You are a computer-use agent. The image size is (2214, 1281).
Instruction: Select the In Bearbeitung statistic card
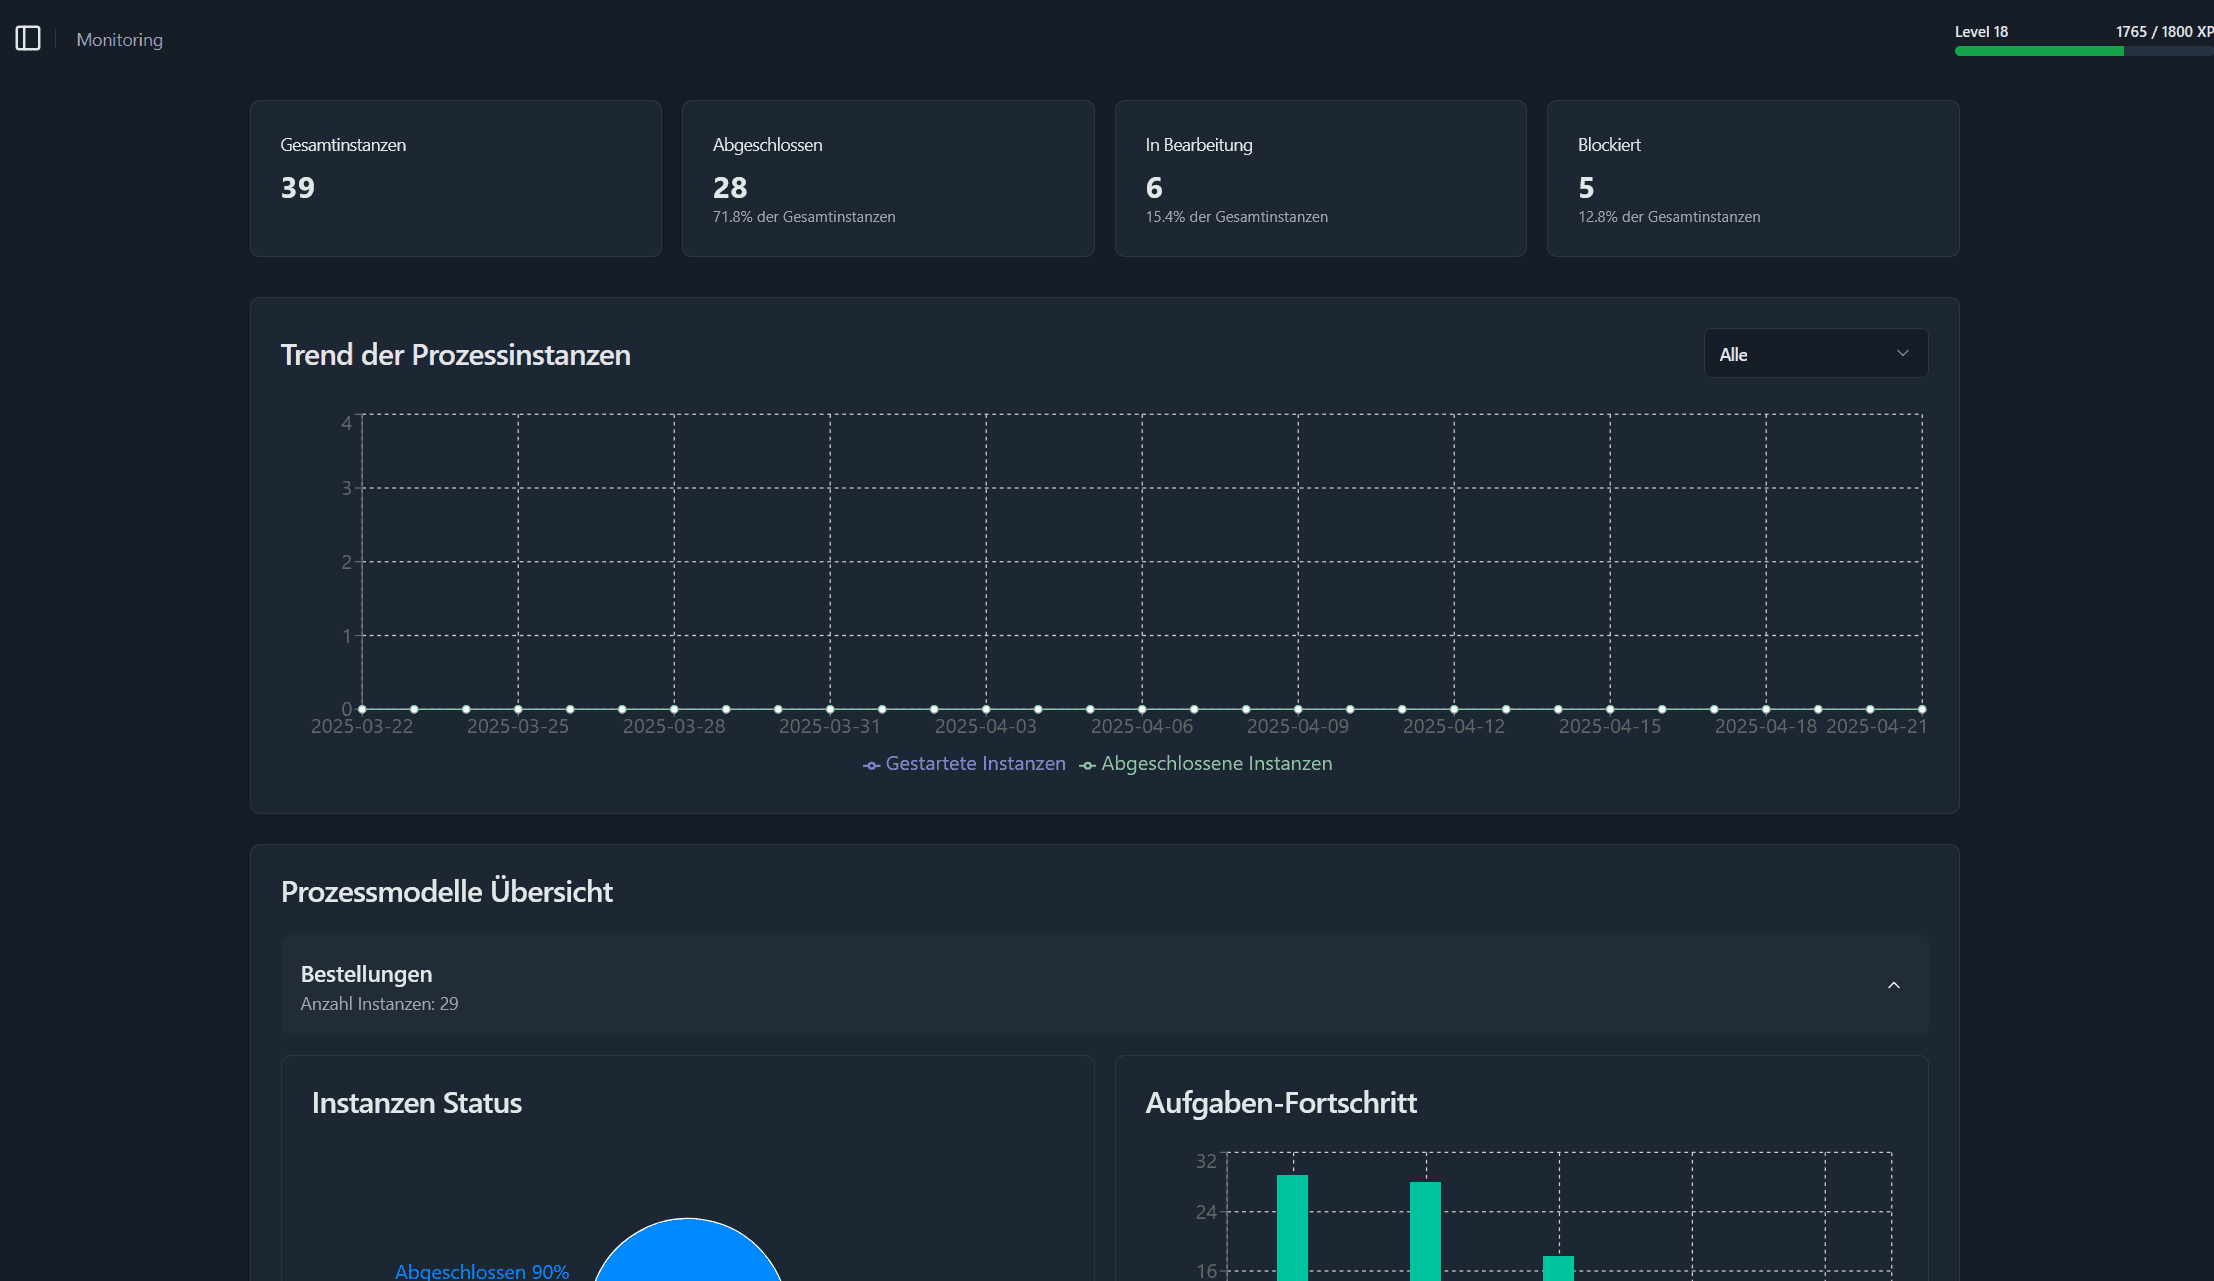[x=1320, y=178]
